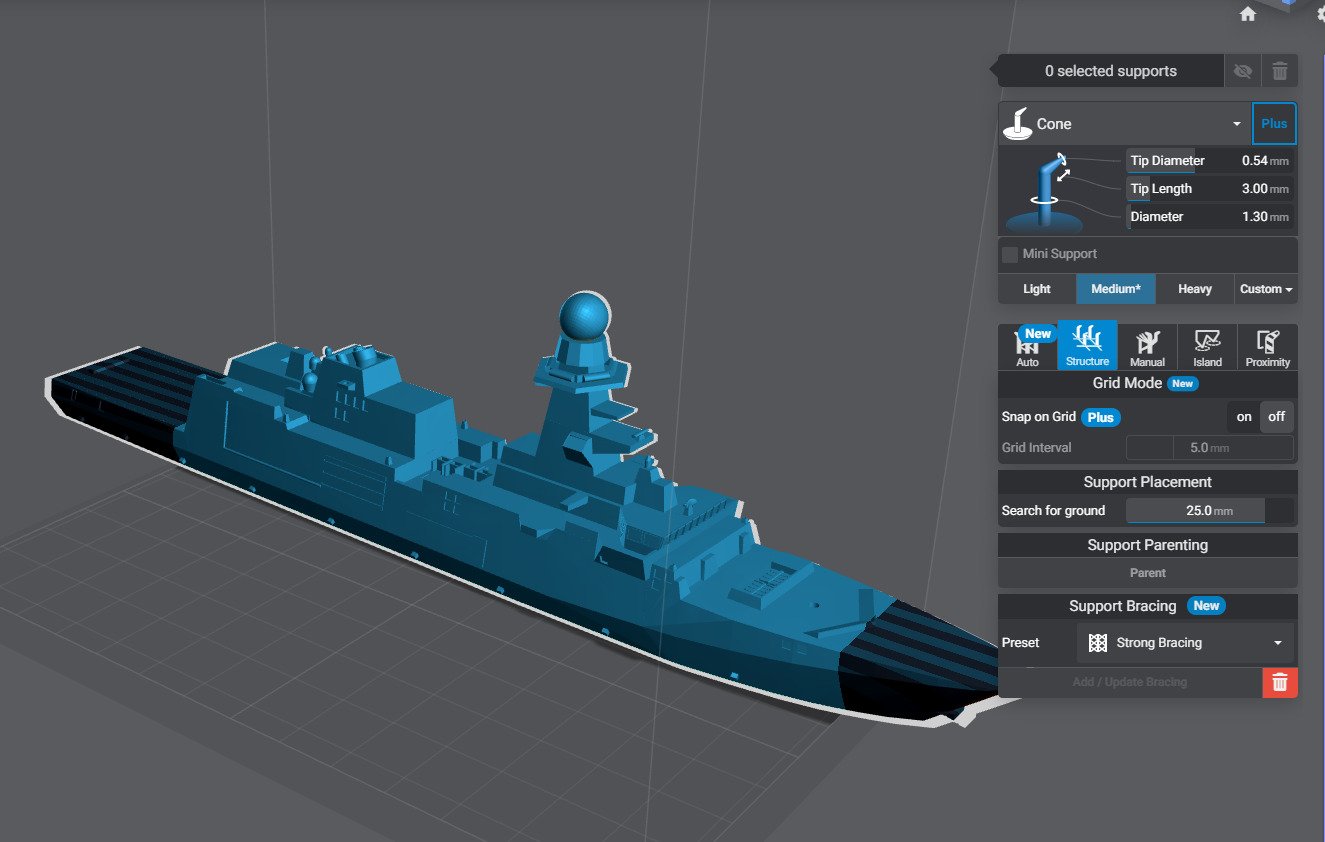
Task: Turn Snap on Grid off
Action: tap(1277, 417)
